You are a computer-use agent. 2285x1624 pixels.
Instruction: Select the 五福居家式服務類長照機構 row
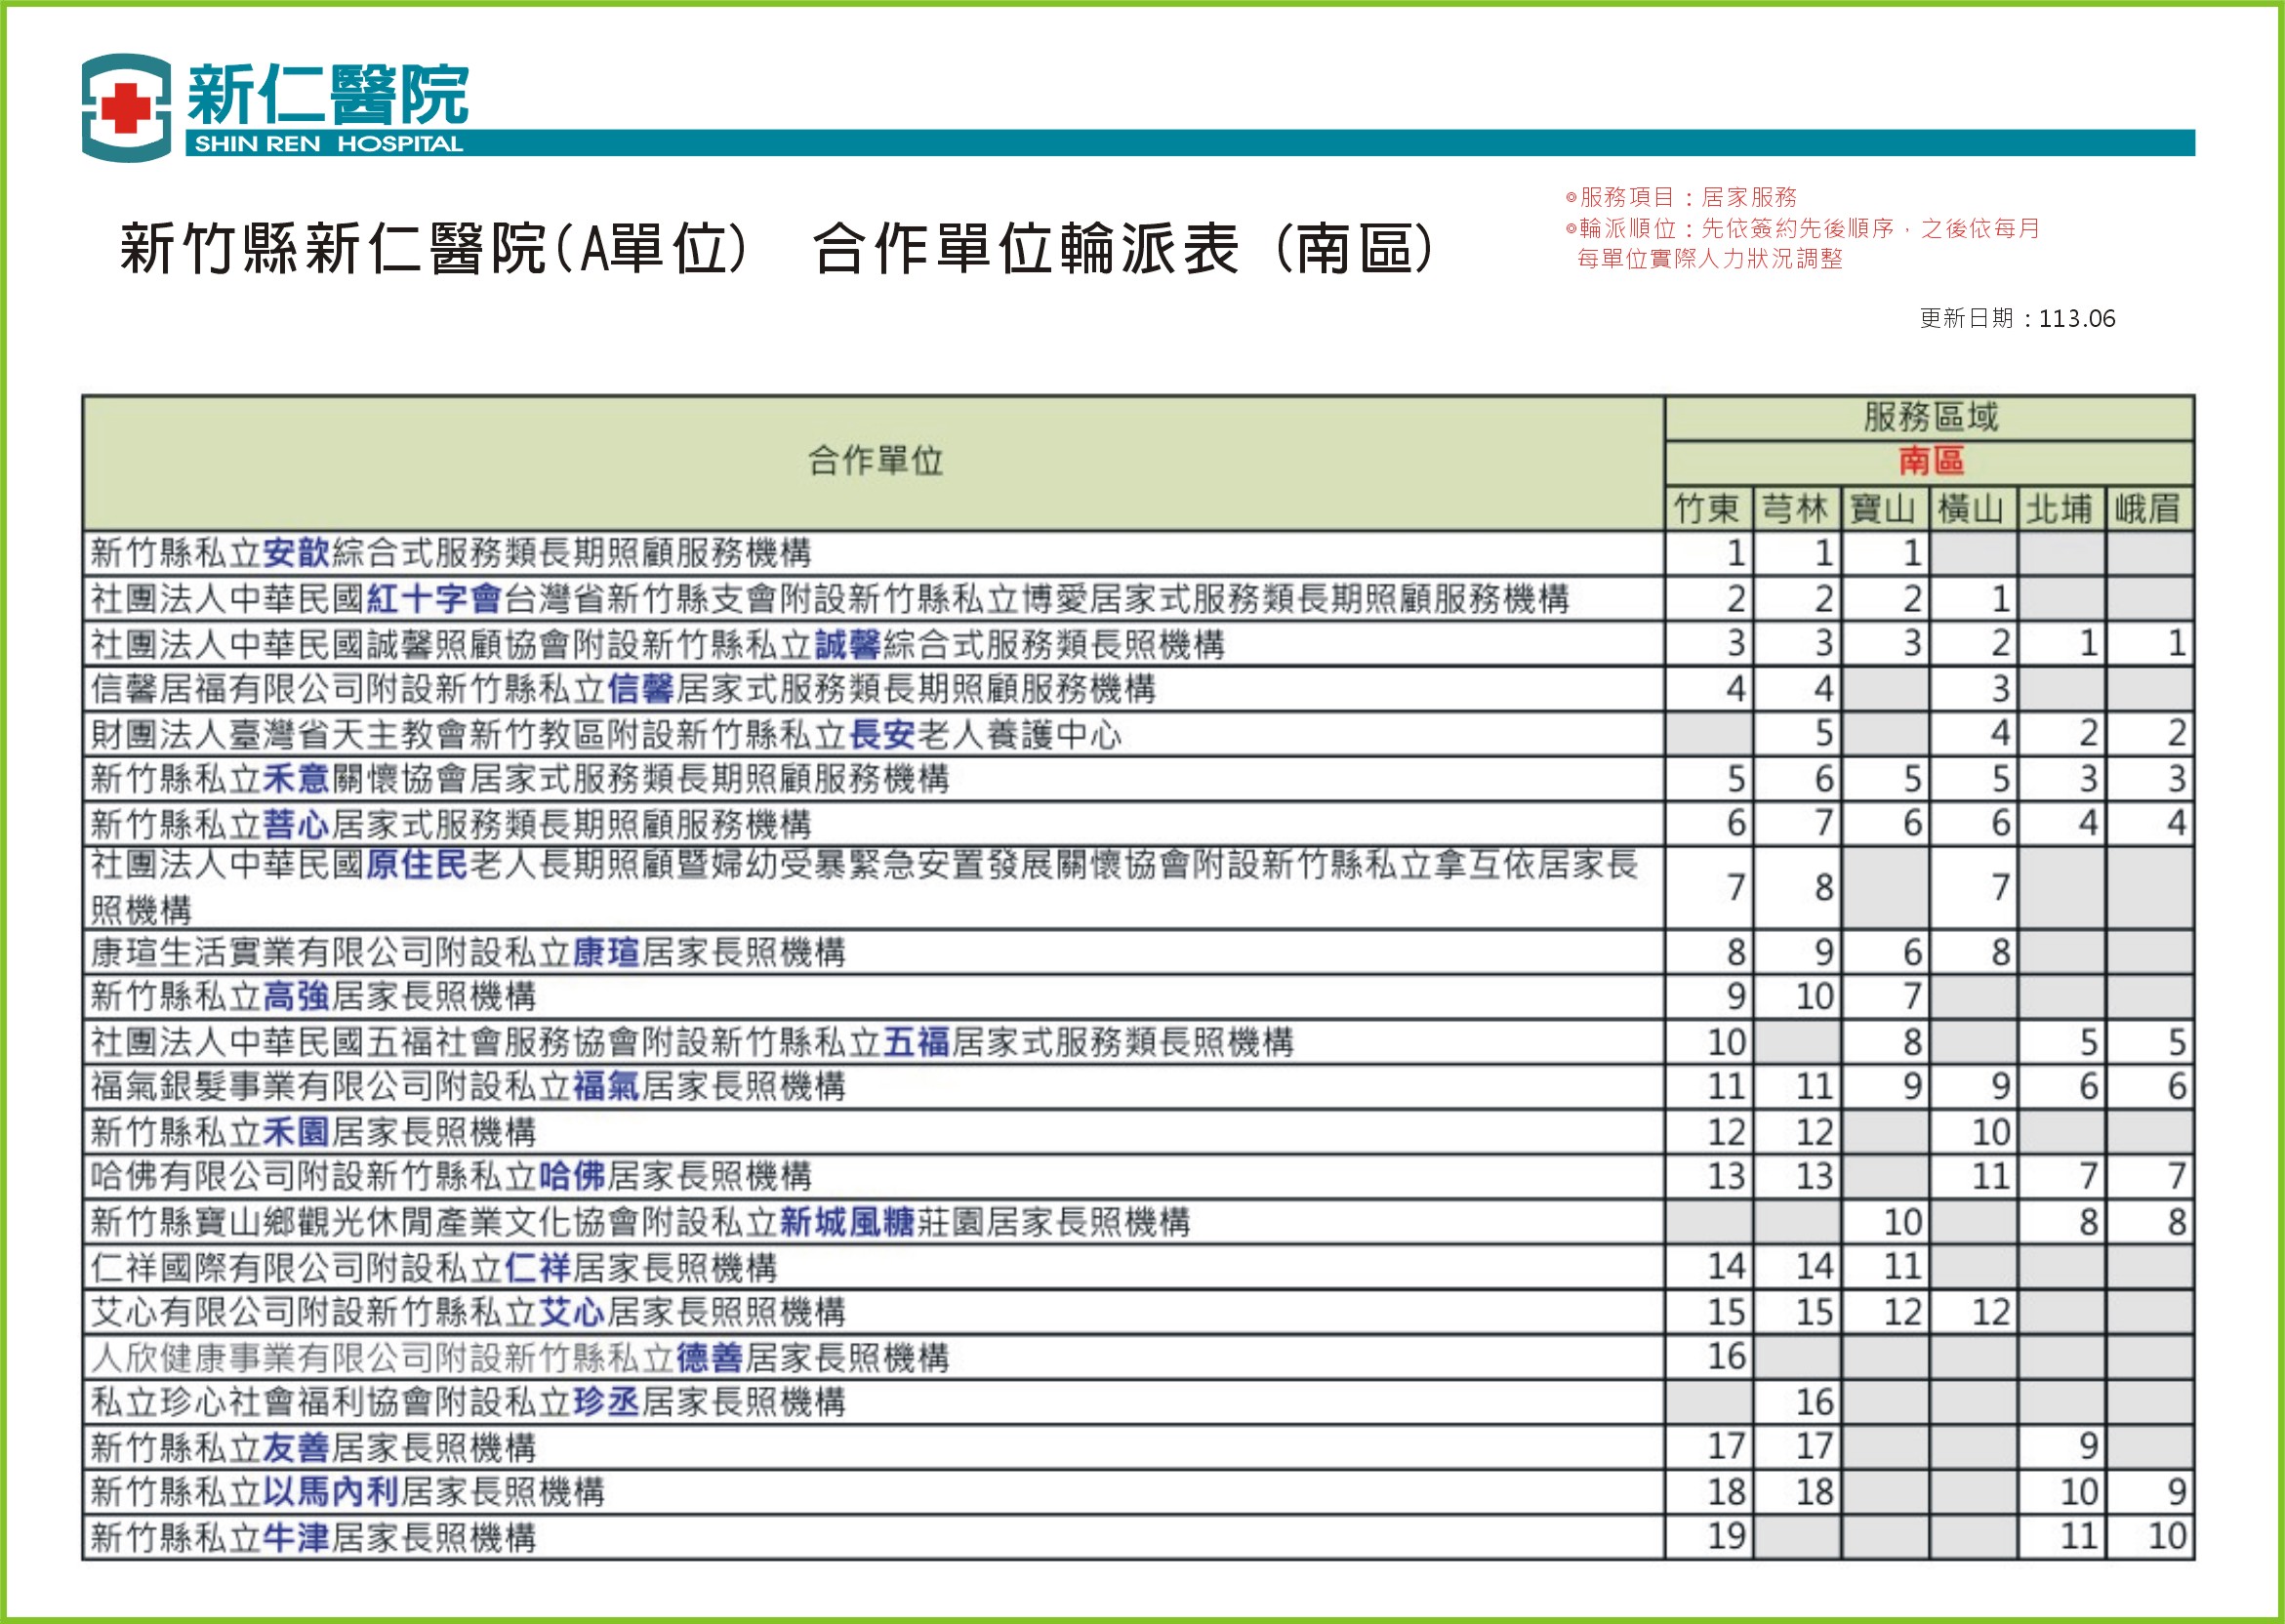click(x=1139, y=1042)
